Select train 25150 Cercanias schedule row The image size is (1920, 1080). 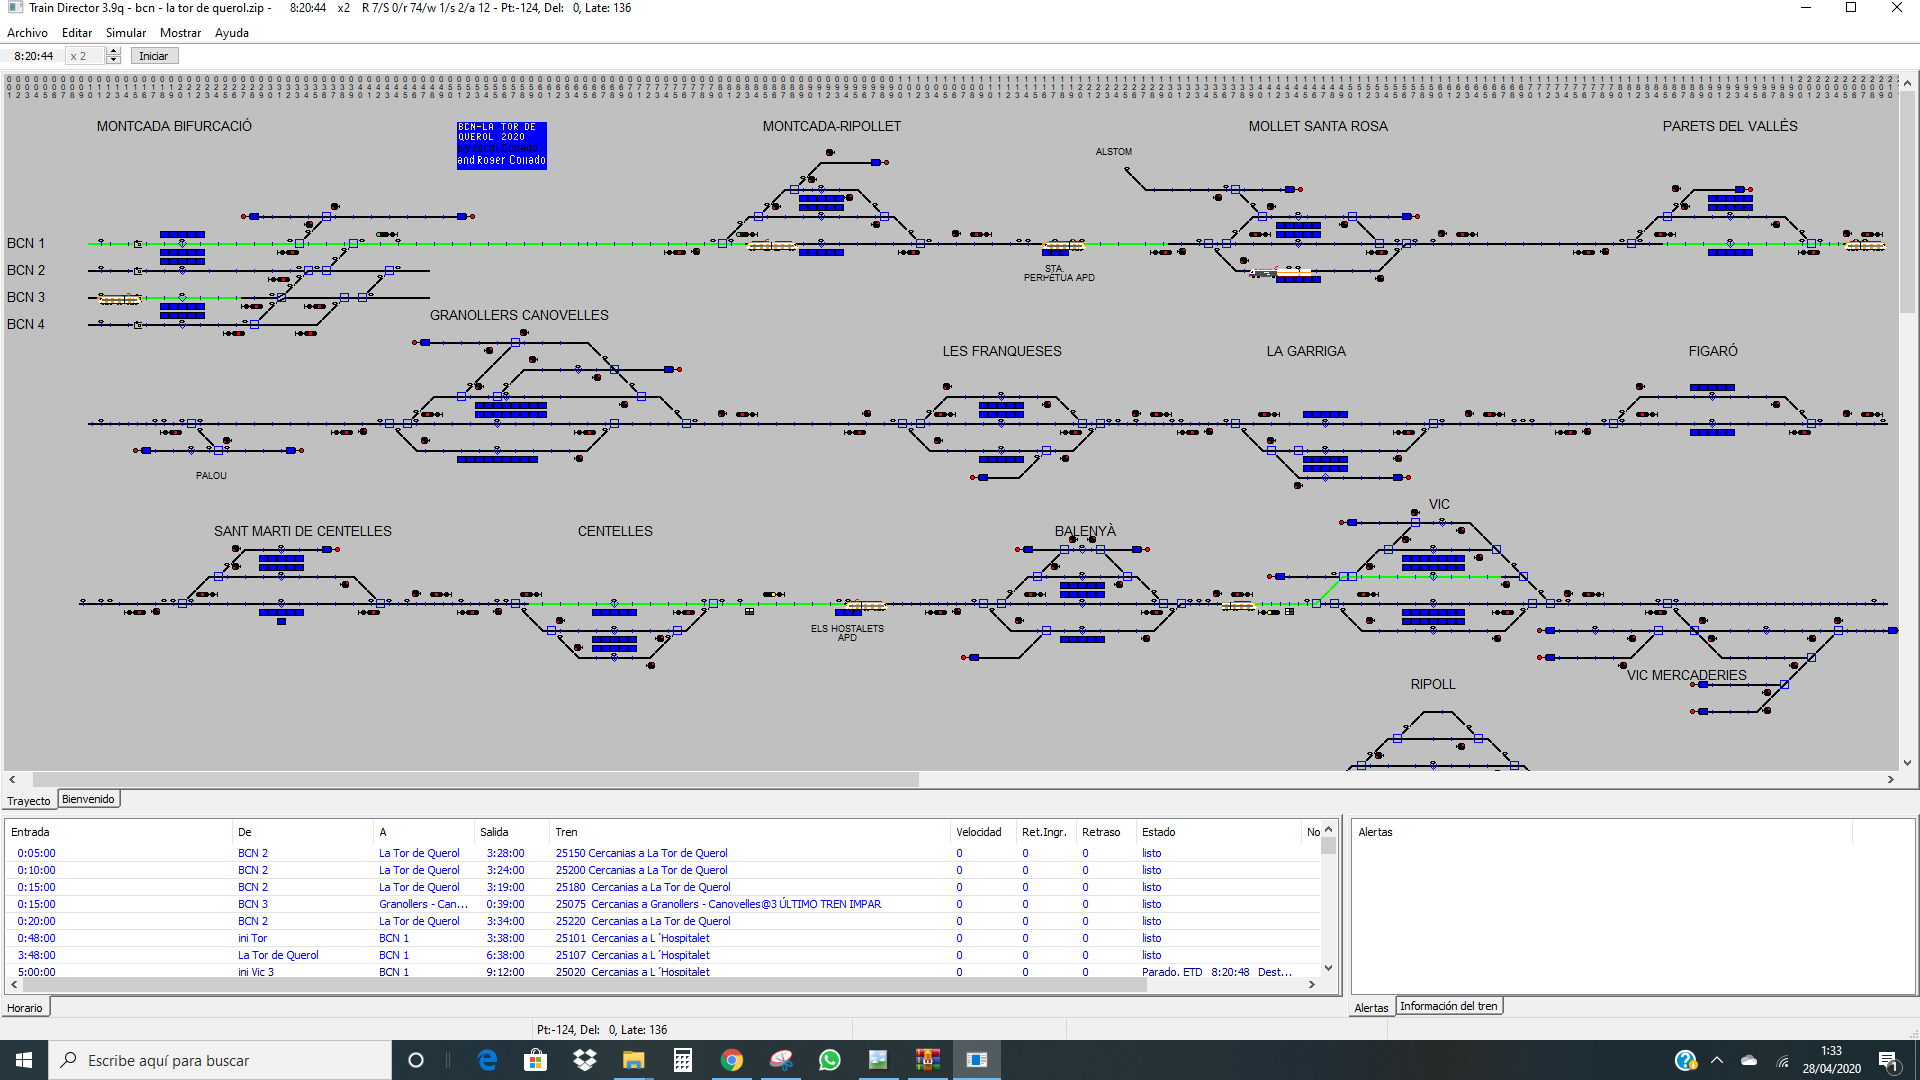pos(641,853)
